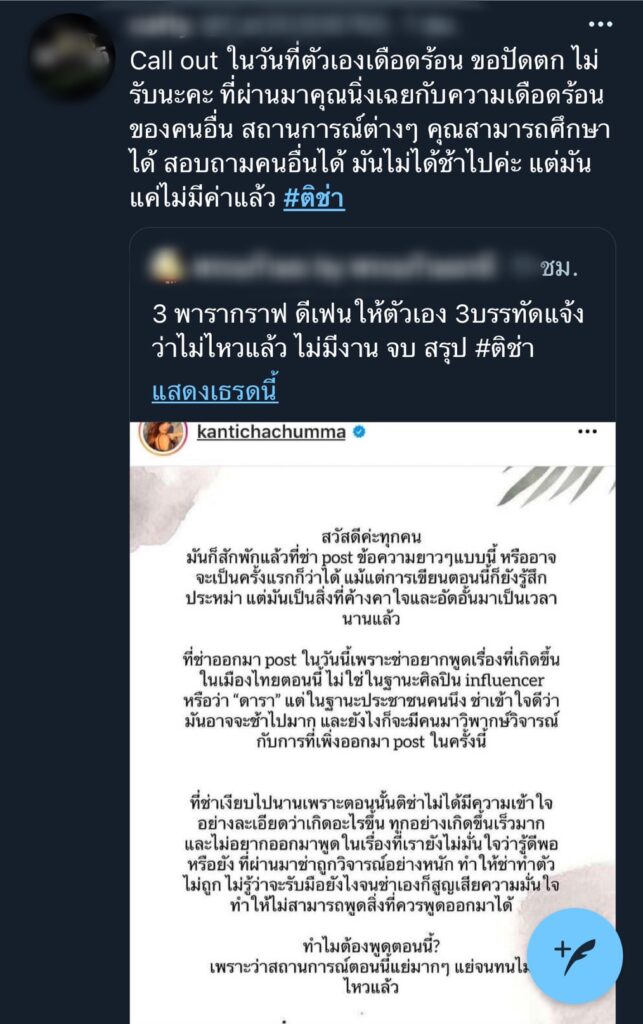Open quoted tweet text starting 3 พารากราฟ

coord(368,331)
